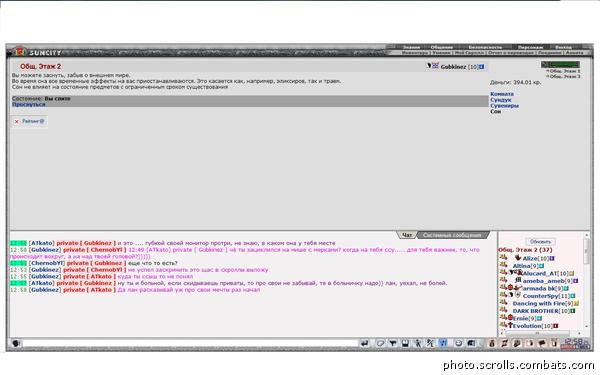Click the Проснуться link

tap(28, 104)
